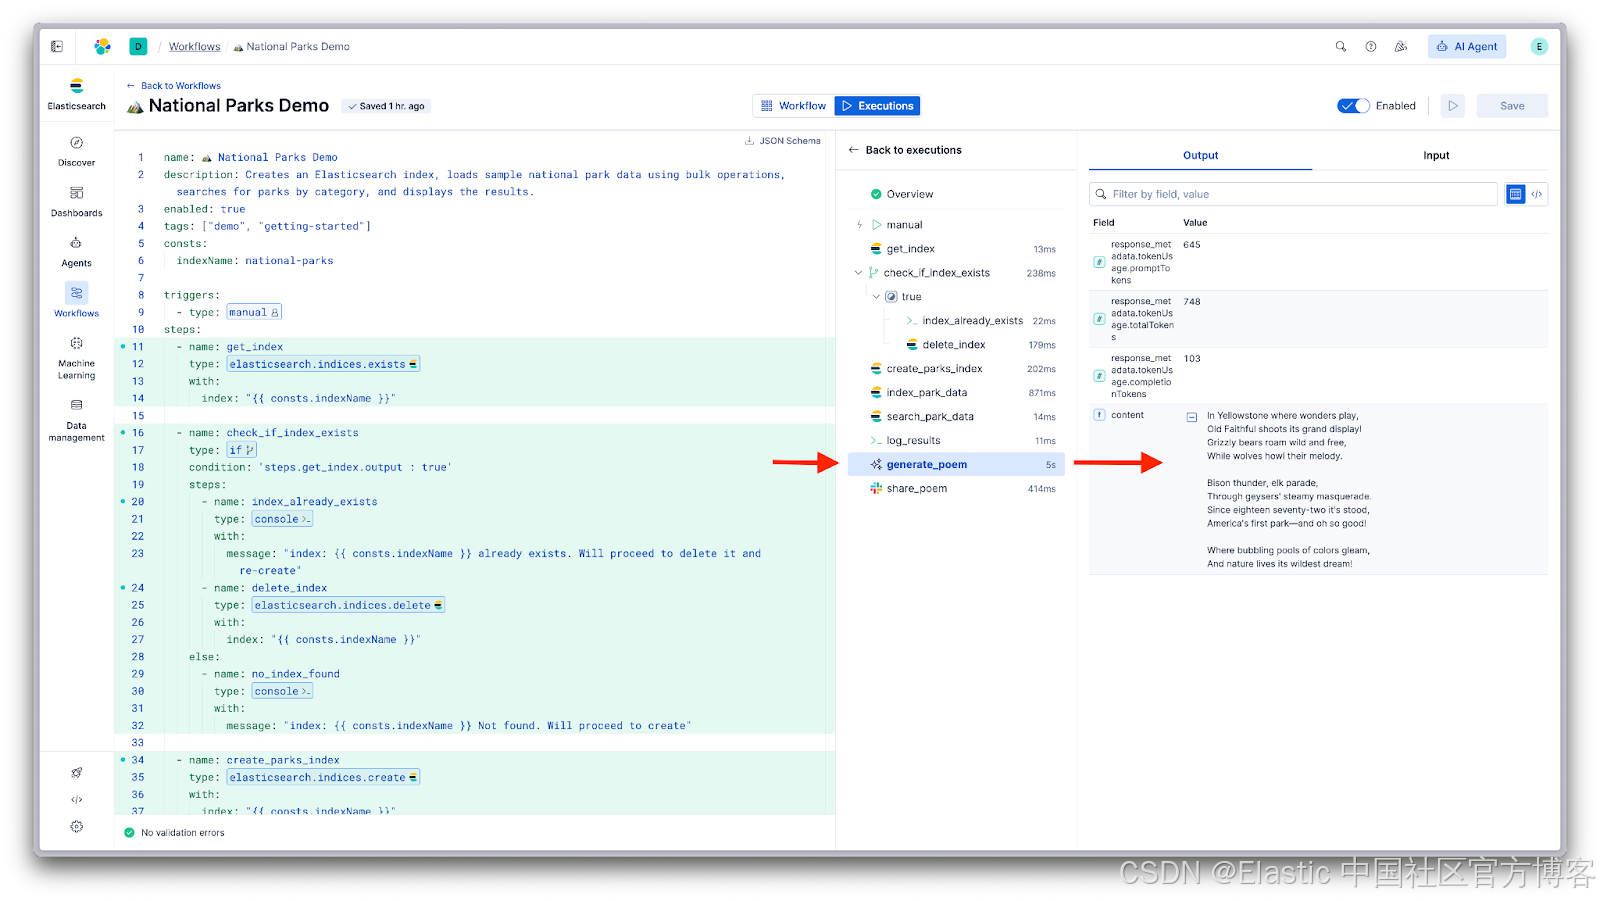
Task: Open Workflows in the sidebar
Action: point(77,300)
